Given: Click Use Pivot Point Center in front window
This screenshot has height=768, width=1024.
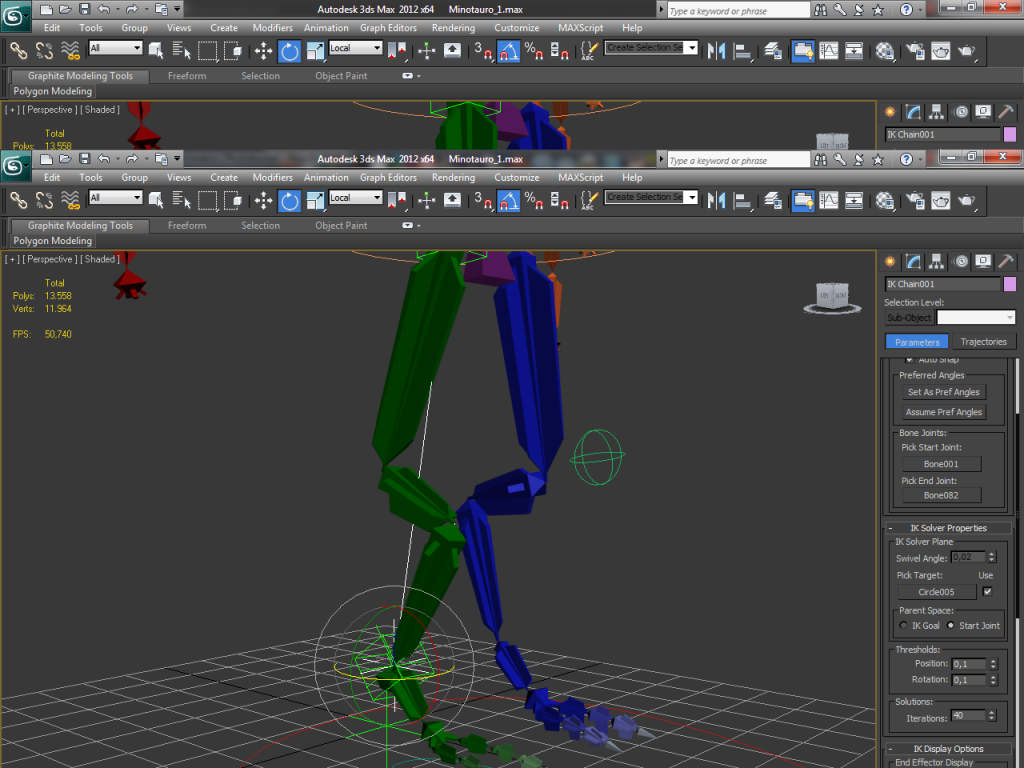Looking at the screenshot, I should click(x=396, y=200).
